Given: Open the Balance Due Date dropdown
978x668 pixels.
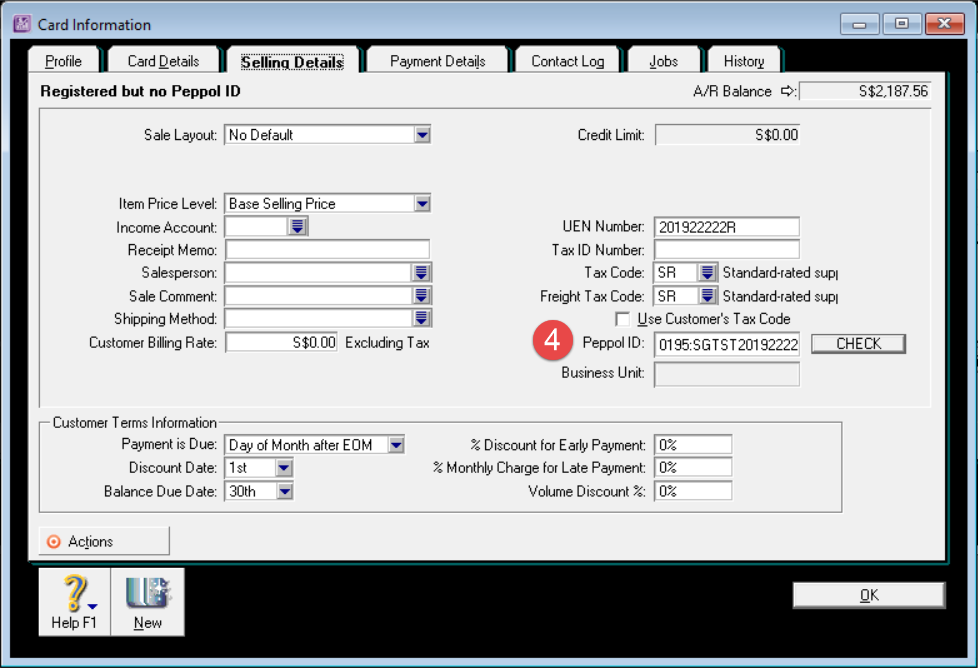Looking at the screenshot, I should click(284, 491).
